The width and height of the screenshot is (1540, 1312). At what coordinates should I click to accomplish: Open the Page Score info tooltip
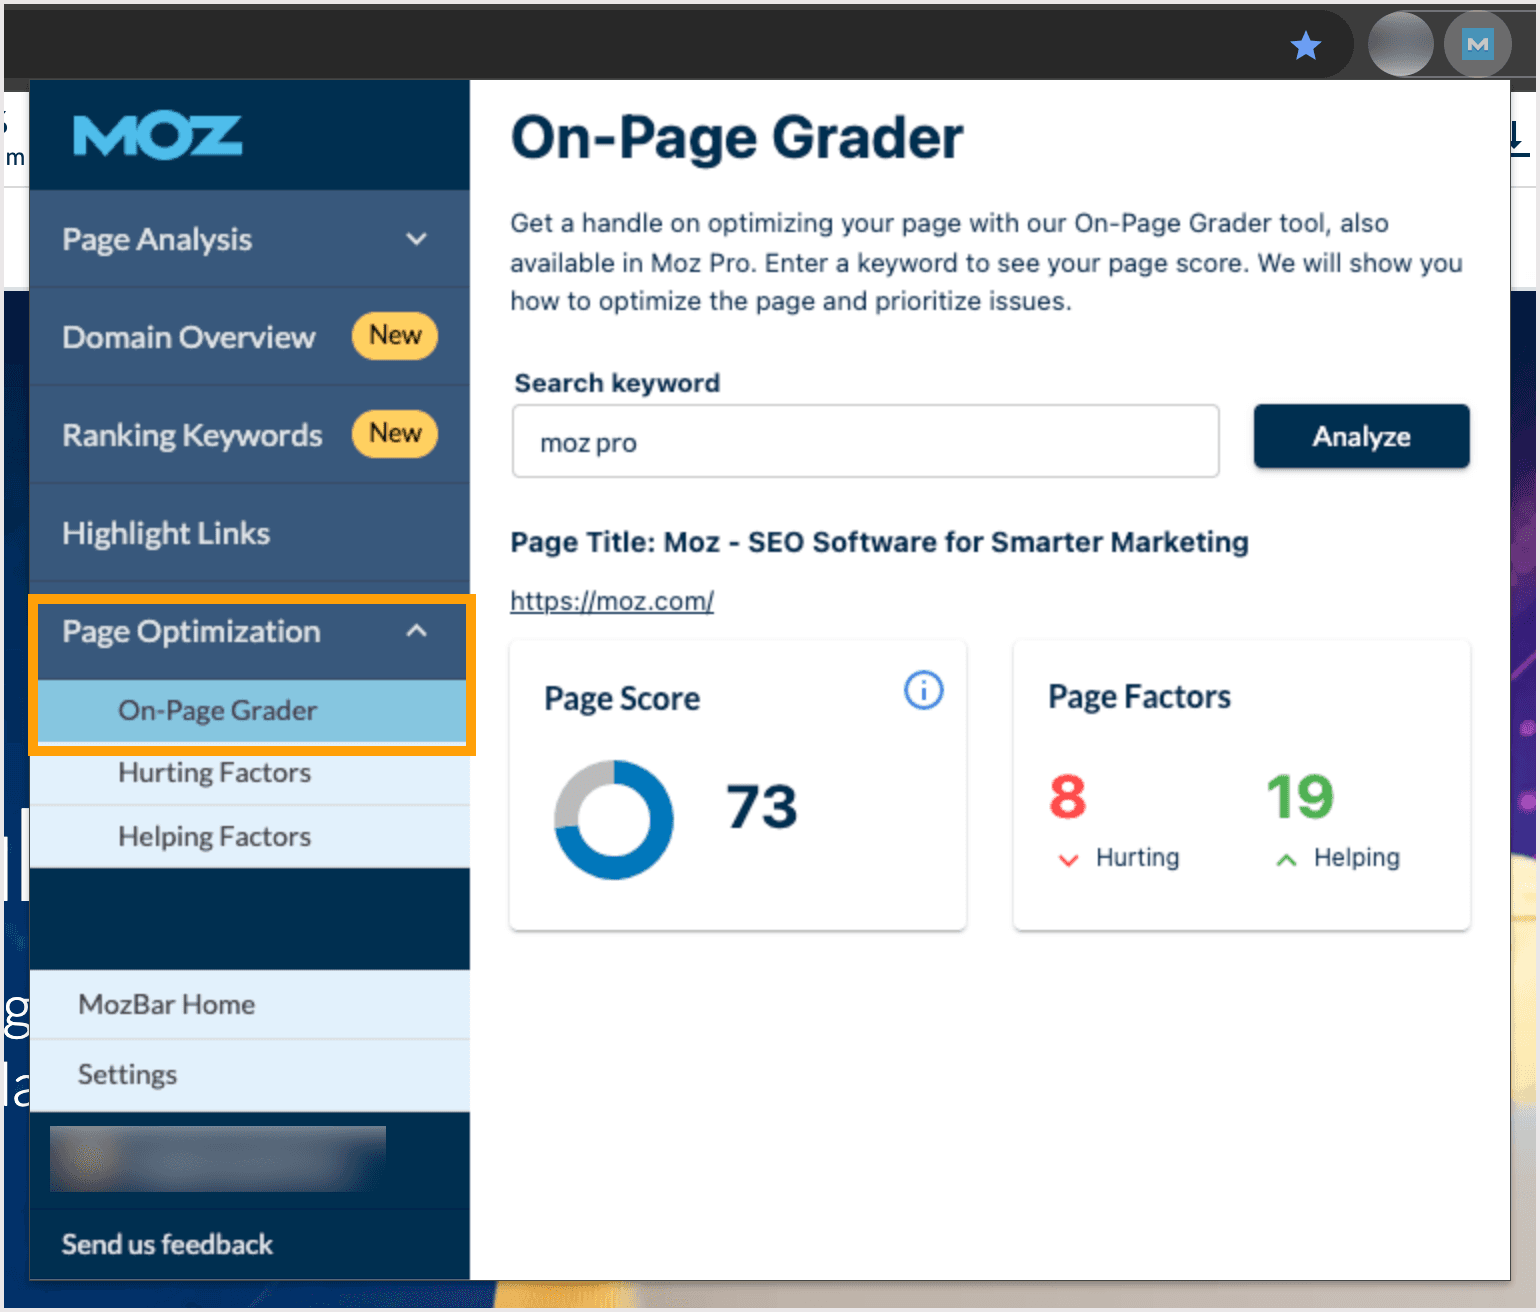(922, 689)
